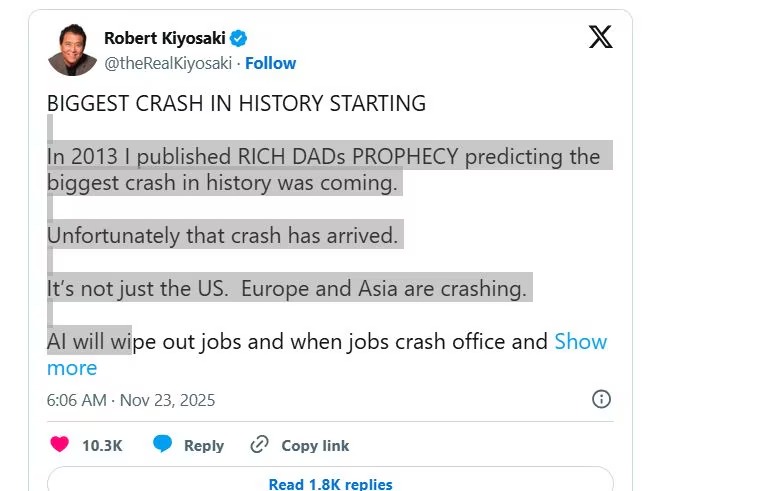The height and width of the screenshot is (491, 760).
Task: Select the Copy link text
Action: point(315,446)
